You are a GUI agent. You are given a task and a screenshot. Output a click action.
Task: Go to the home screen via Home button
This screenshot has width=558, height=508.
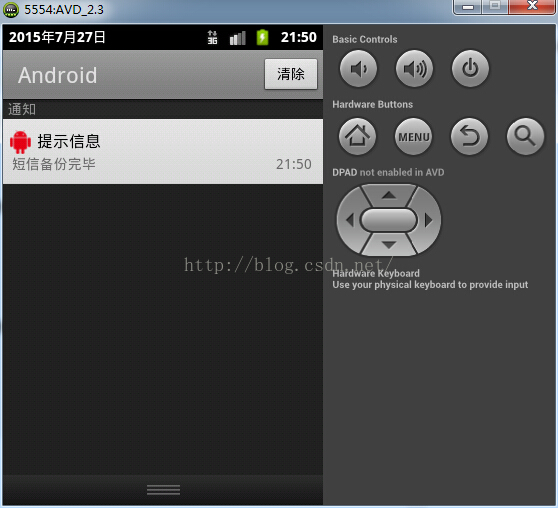tap(357, 136)
